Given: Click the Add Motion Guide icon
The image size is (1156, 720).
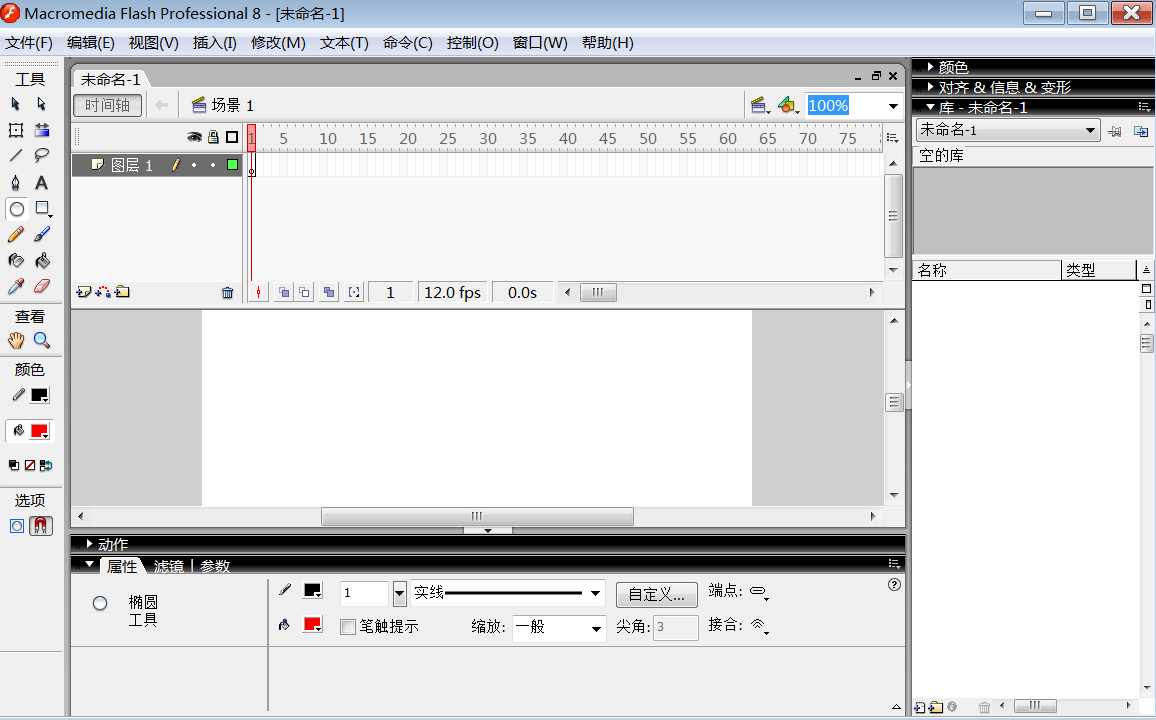Looking at the screenshot, I should tap(103, 292).
